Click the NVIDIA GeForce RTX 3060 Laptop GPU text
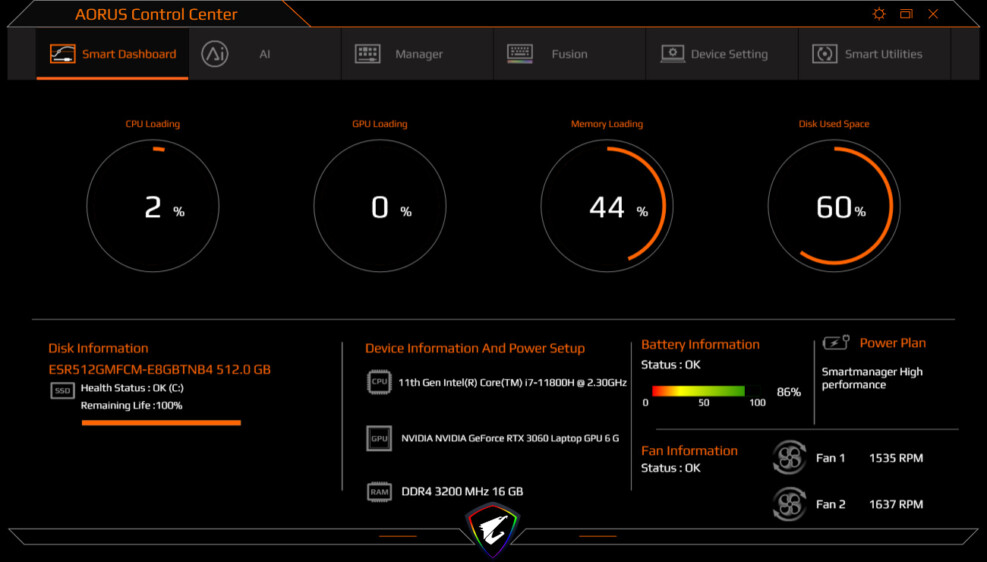 510,438
